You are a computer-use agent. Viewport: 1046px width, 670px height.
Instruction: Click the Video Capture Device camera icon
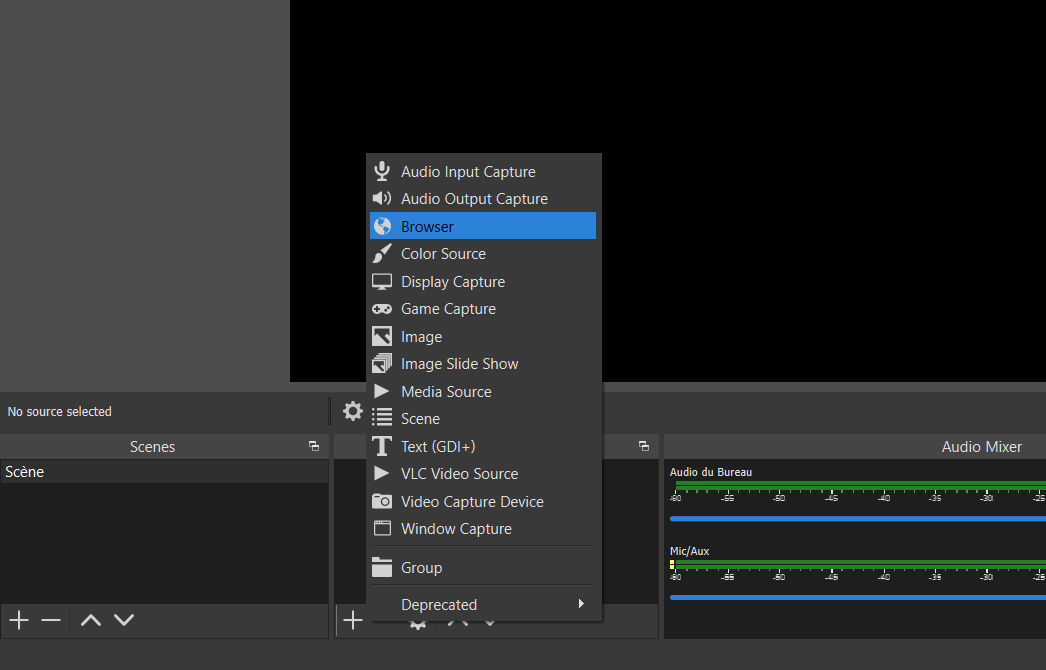(382, 502)
